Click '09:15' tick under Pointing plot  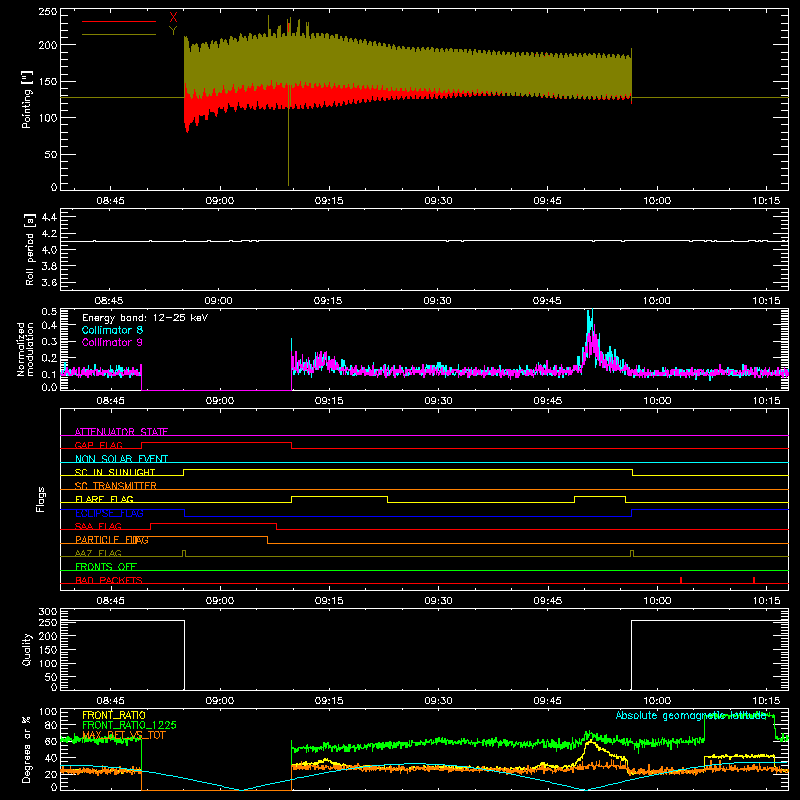[329, 201]
